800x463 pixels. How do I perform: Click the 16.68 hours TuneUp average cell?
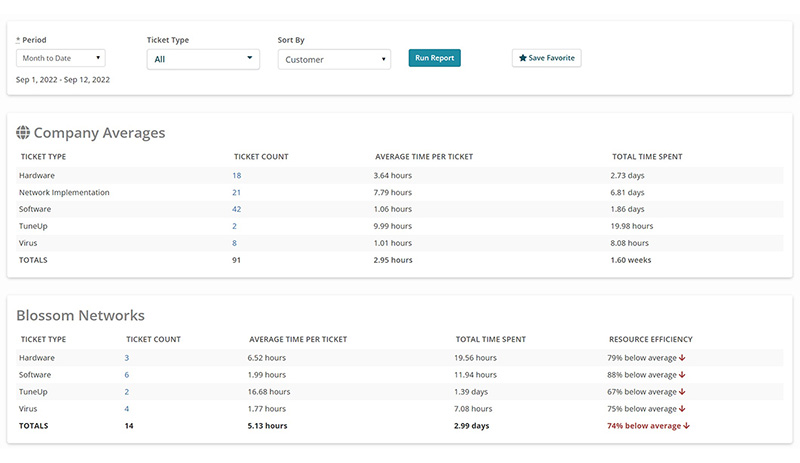[269, 392]
